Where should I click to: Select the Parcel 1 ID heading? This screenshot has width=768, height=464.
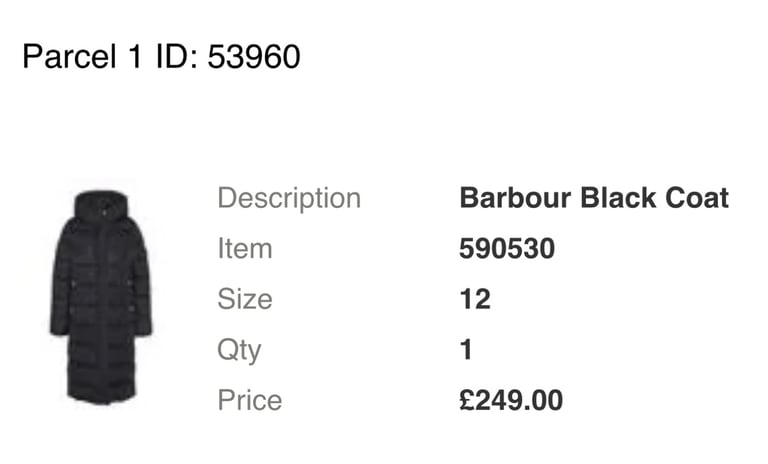tap(161, 56)
